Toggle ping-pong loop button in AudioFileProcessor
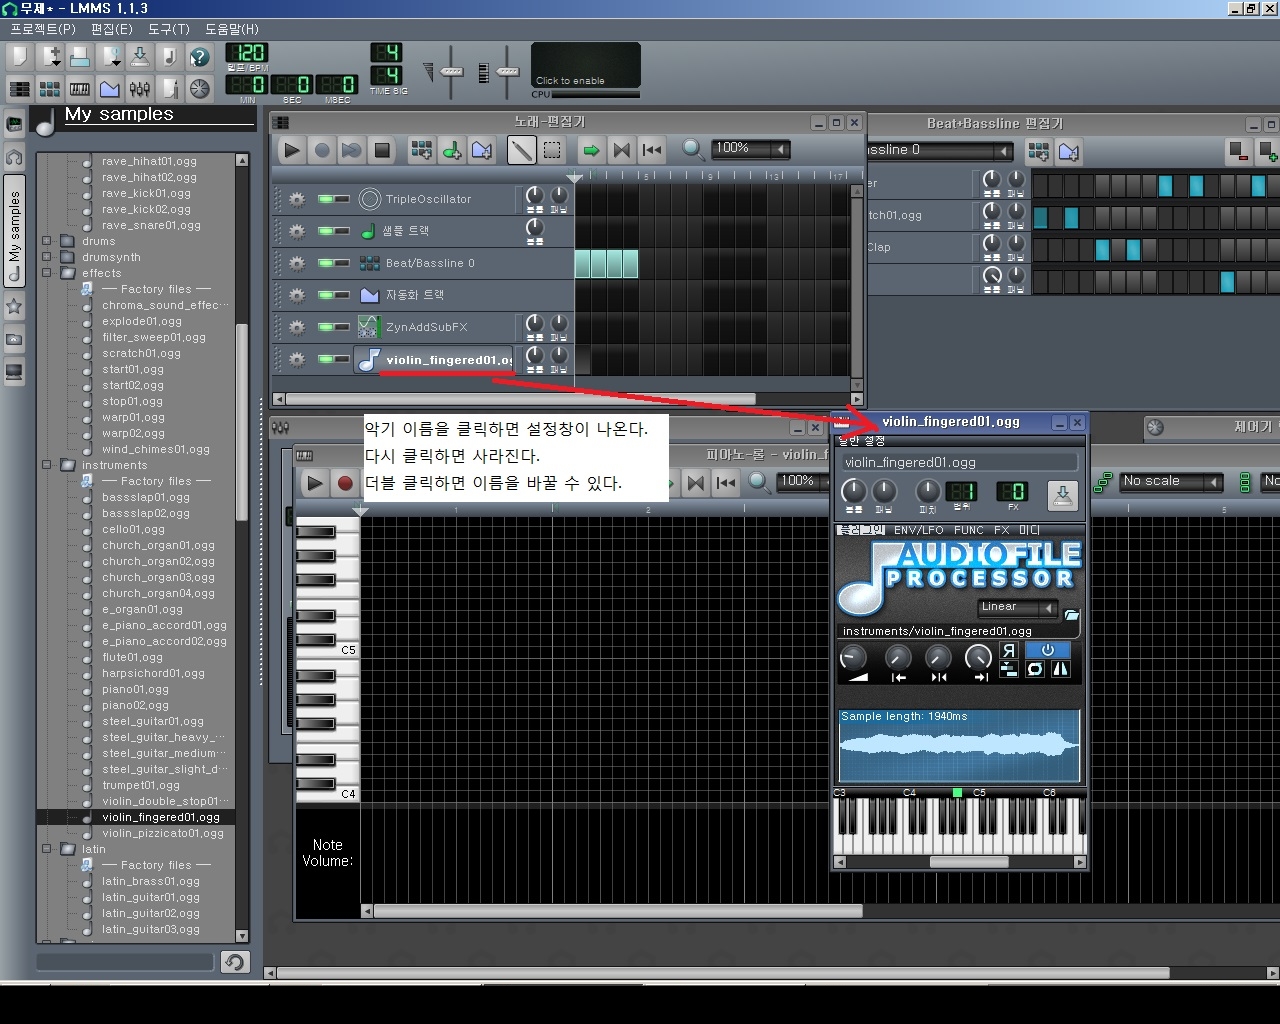The width and height of the screenshot is (1280, 1024). click(1060, 669)
